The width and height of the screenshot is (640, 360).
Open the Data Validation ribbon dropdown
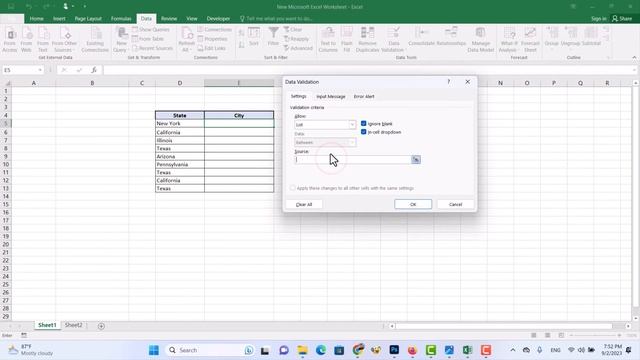pyautogui.click(x=393, y=47)
